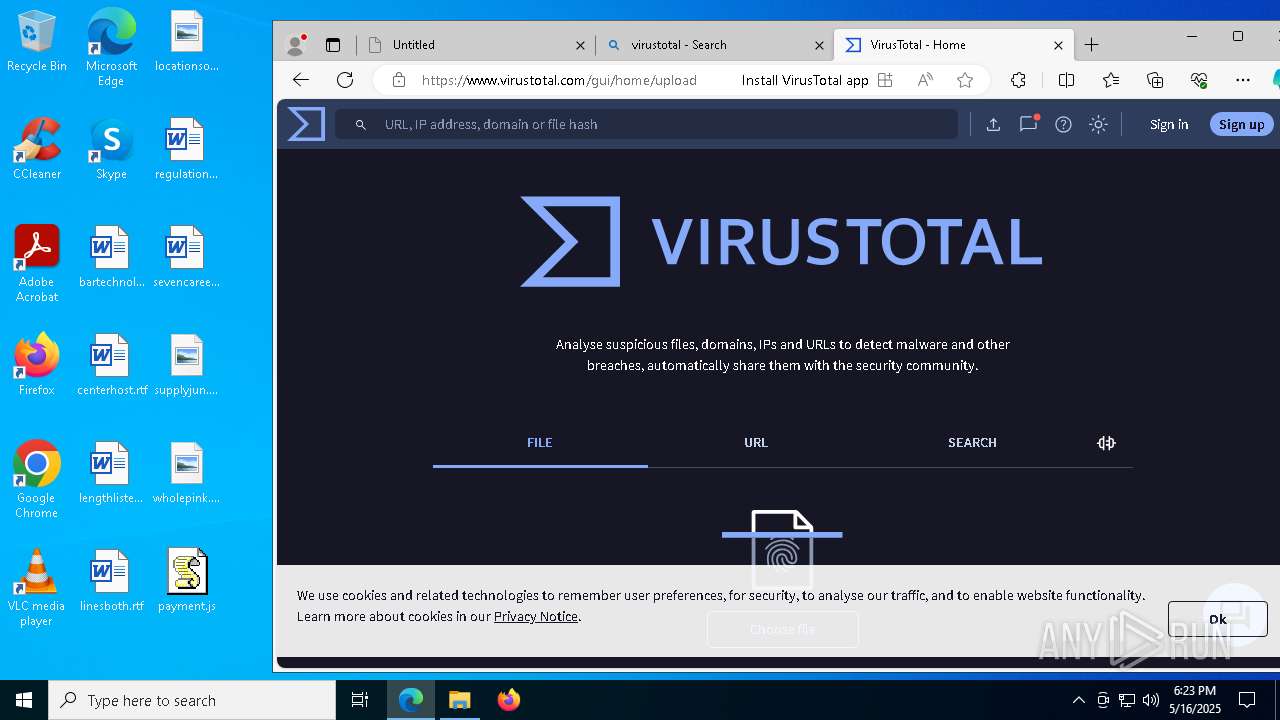
Task: Toggle Edge split screen icon
Action: point(1066,80)
